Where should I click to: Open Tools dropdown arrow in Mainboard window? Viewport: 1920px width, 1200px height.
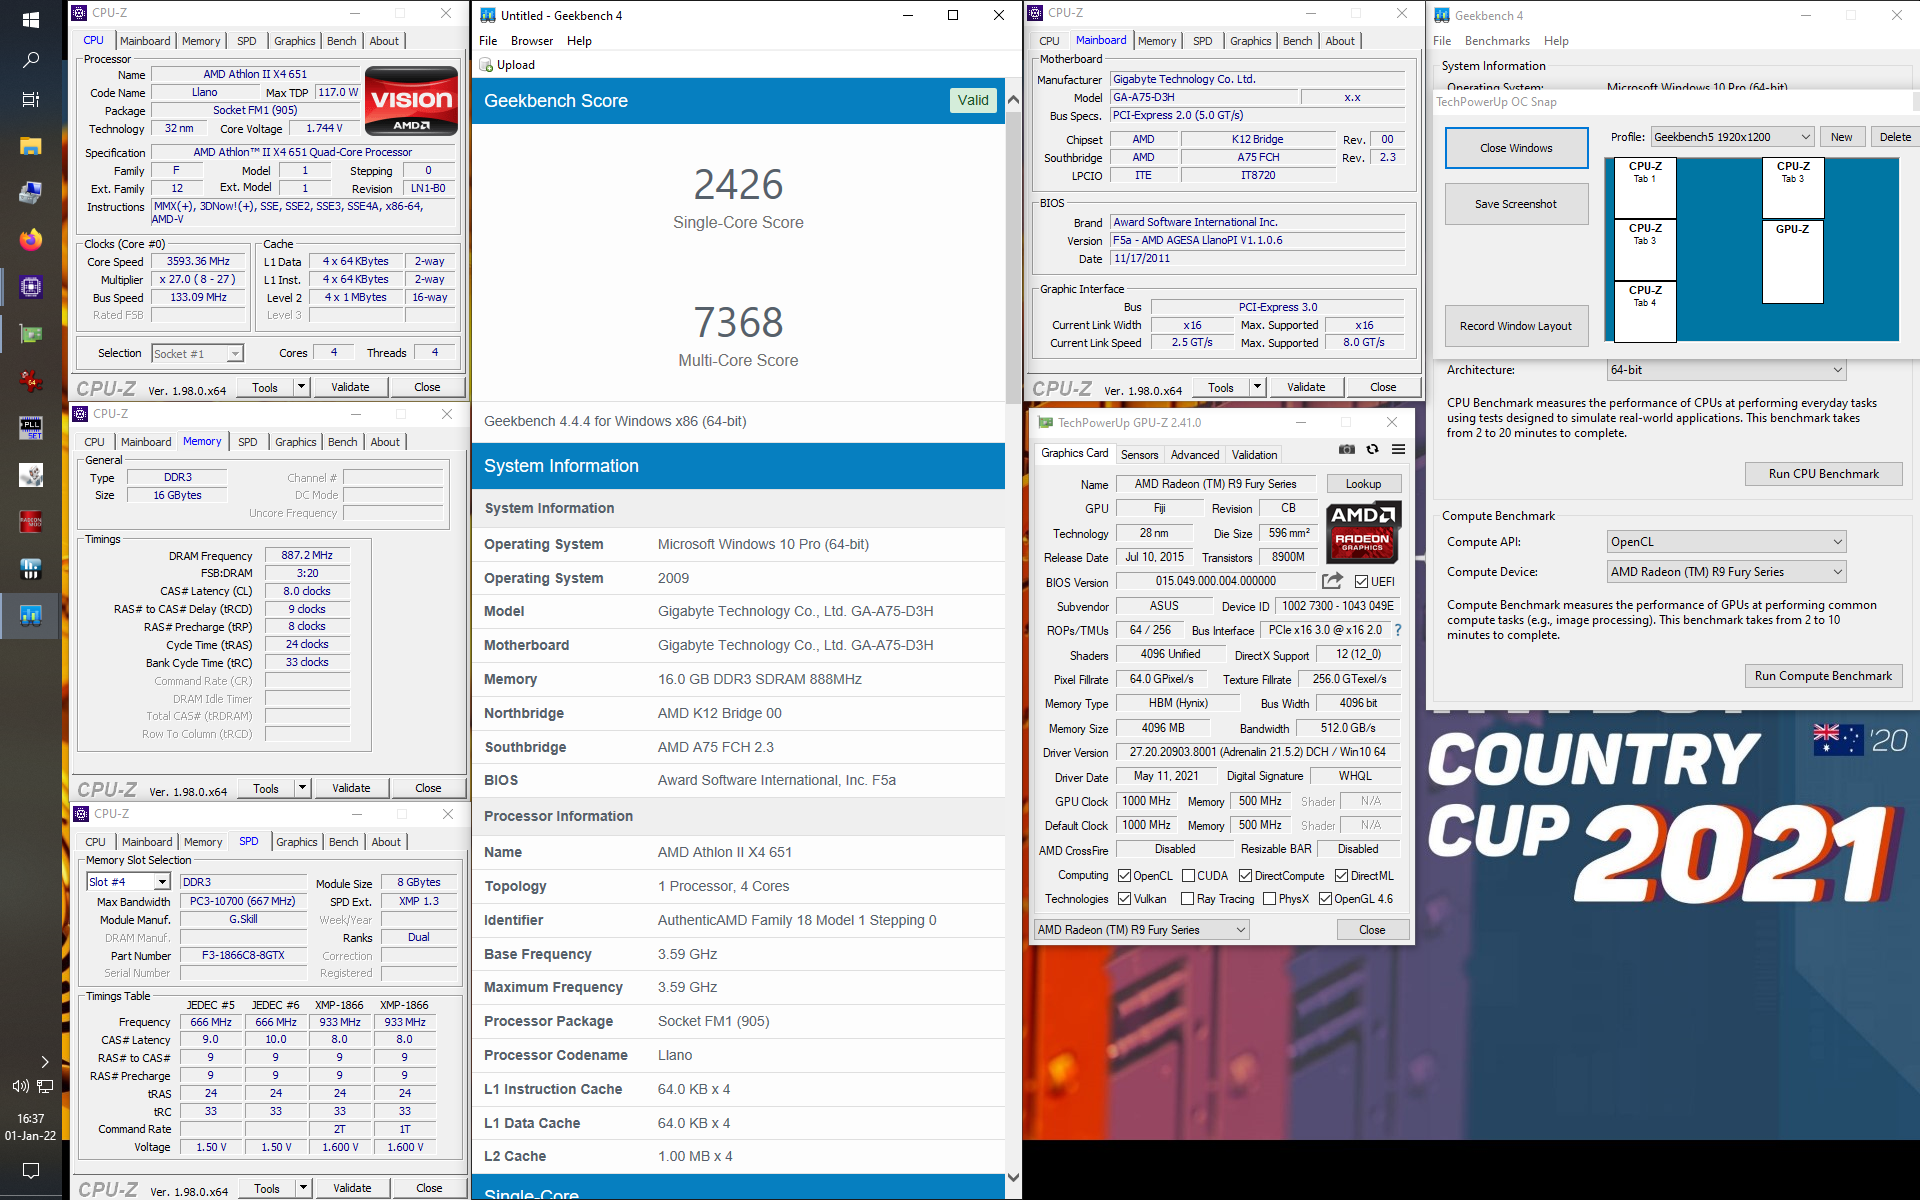tap(1257, 387)
